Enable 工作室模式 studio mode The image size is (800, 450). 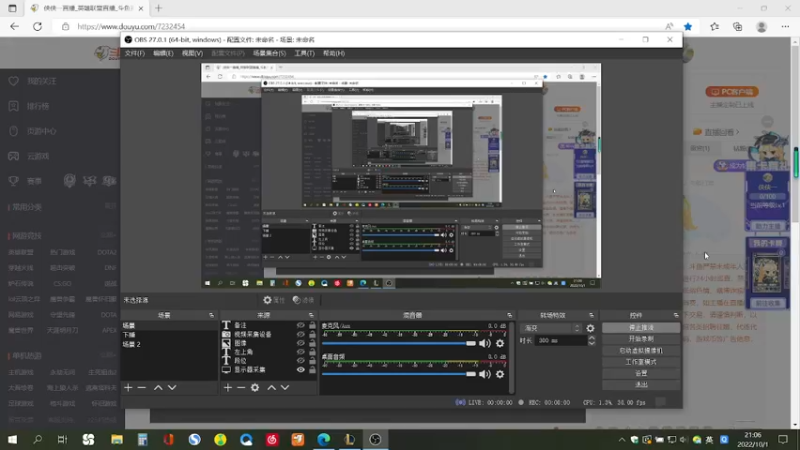(x=641, y=362)
